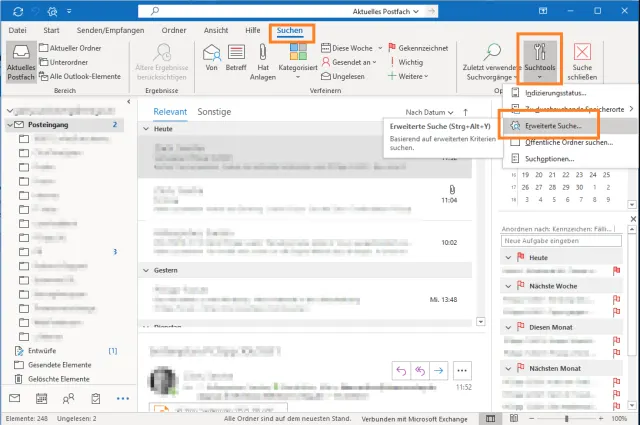Collapse the Gestern message group

146,270
